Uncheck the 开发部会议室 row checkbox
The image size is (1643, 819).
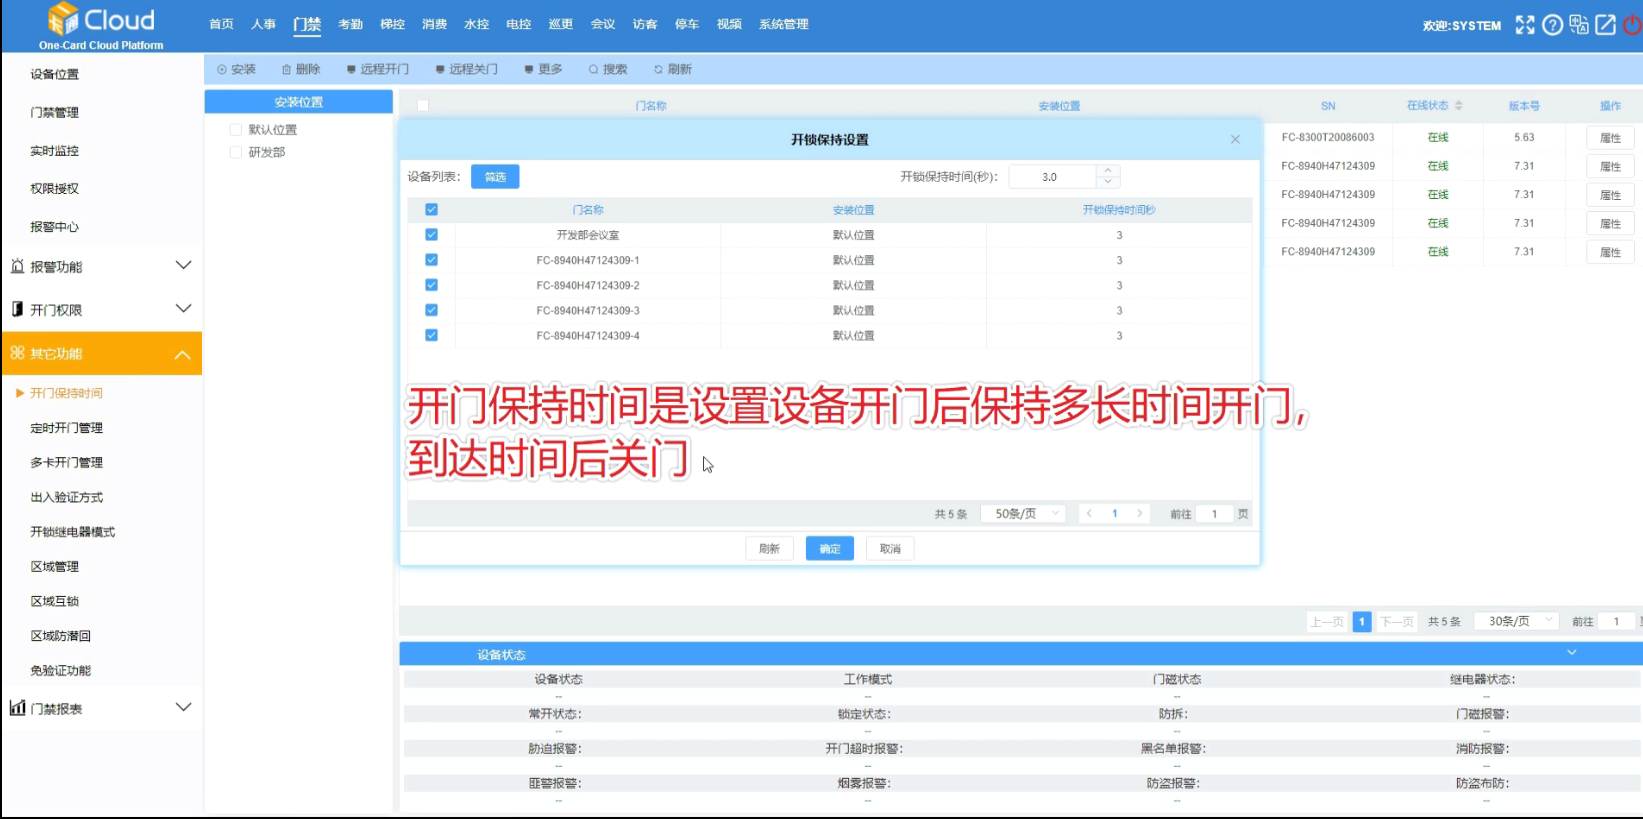431,235
